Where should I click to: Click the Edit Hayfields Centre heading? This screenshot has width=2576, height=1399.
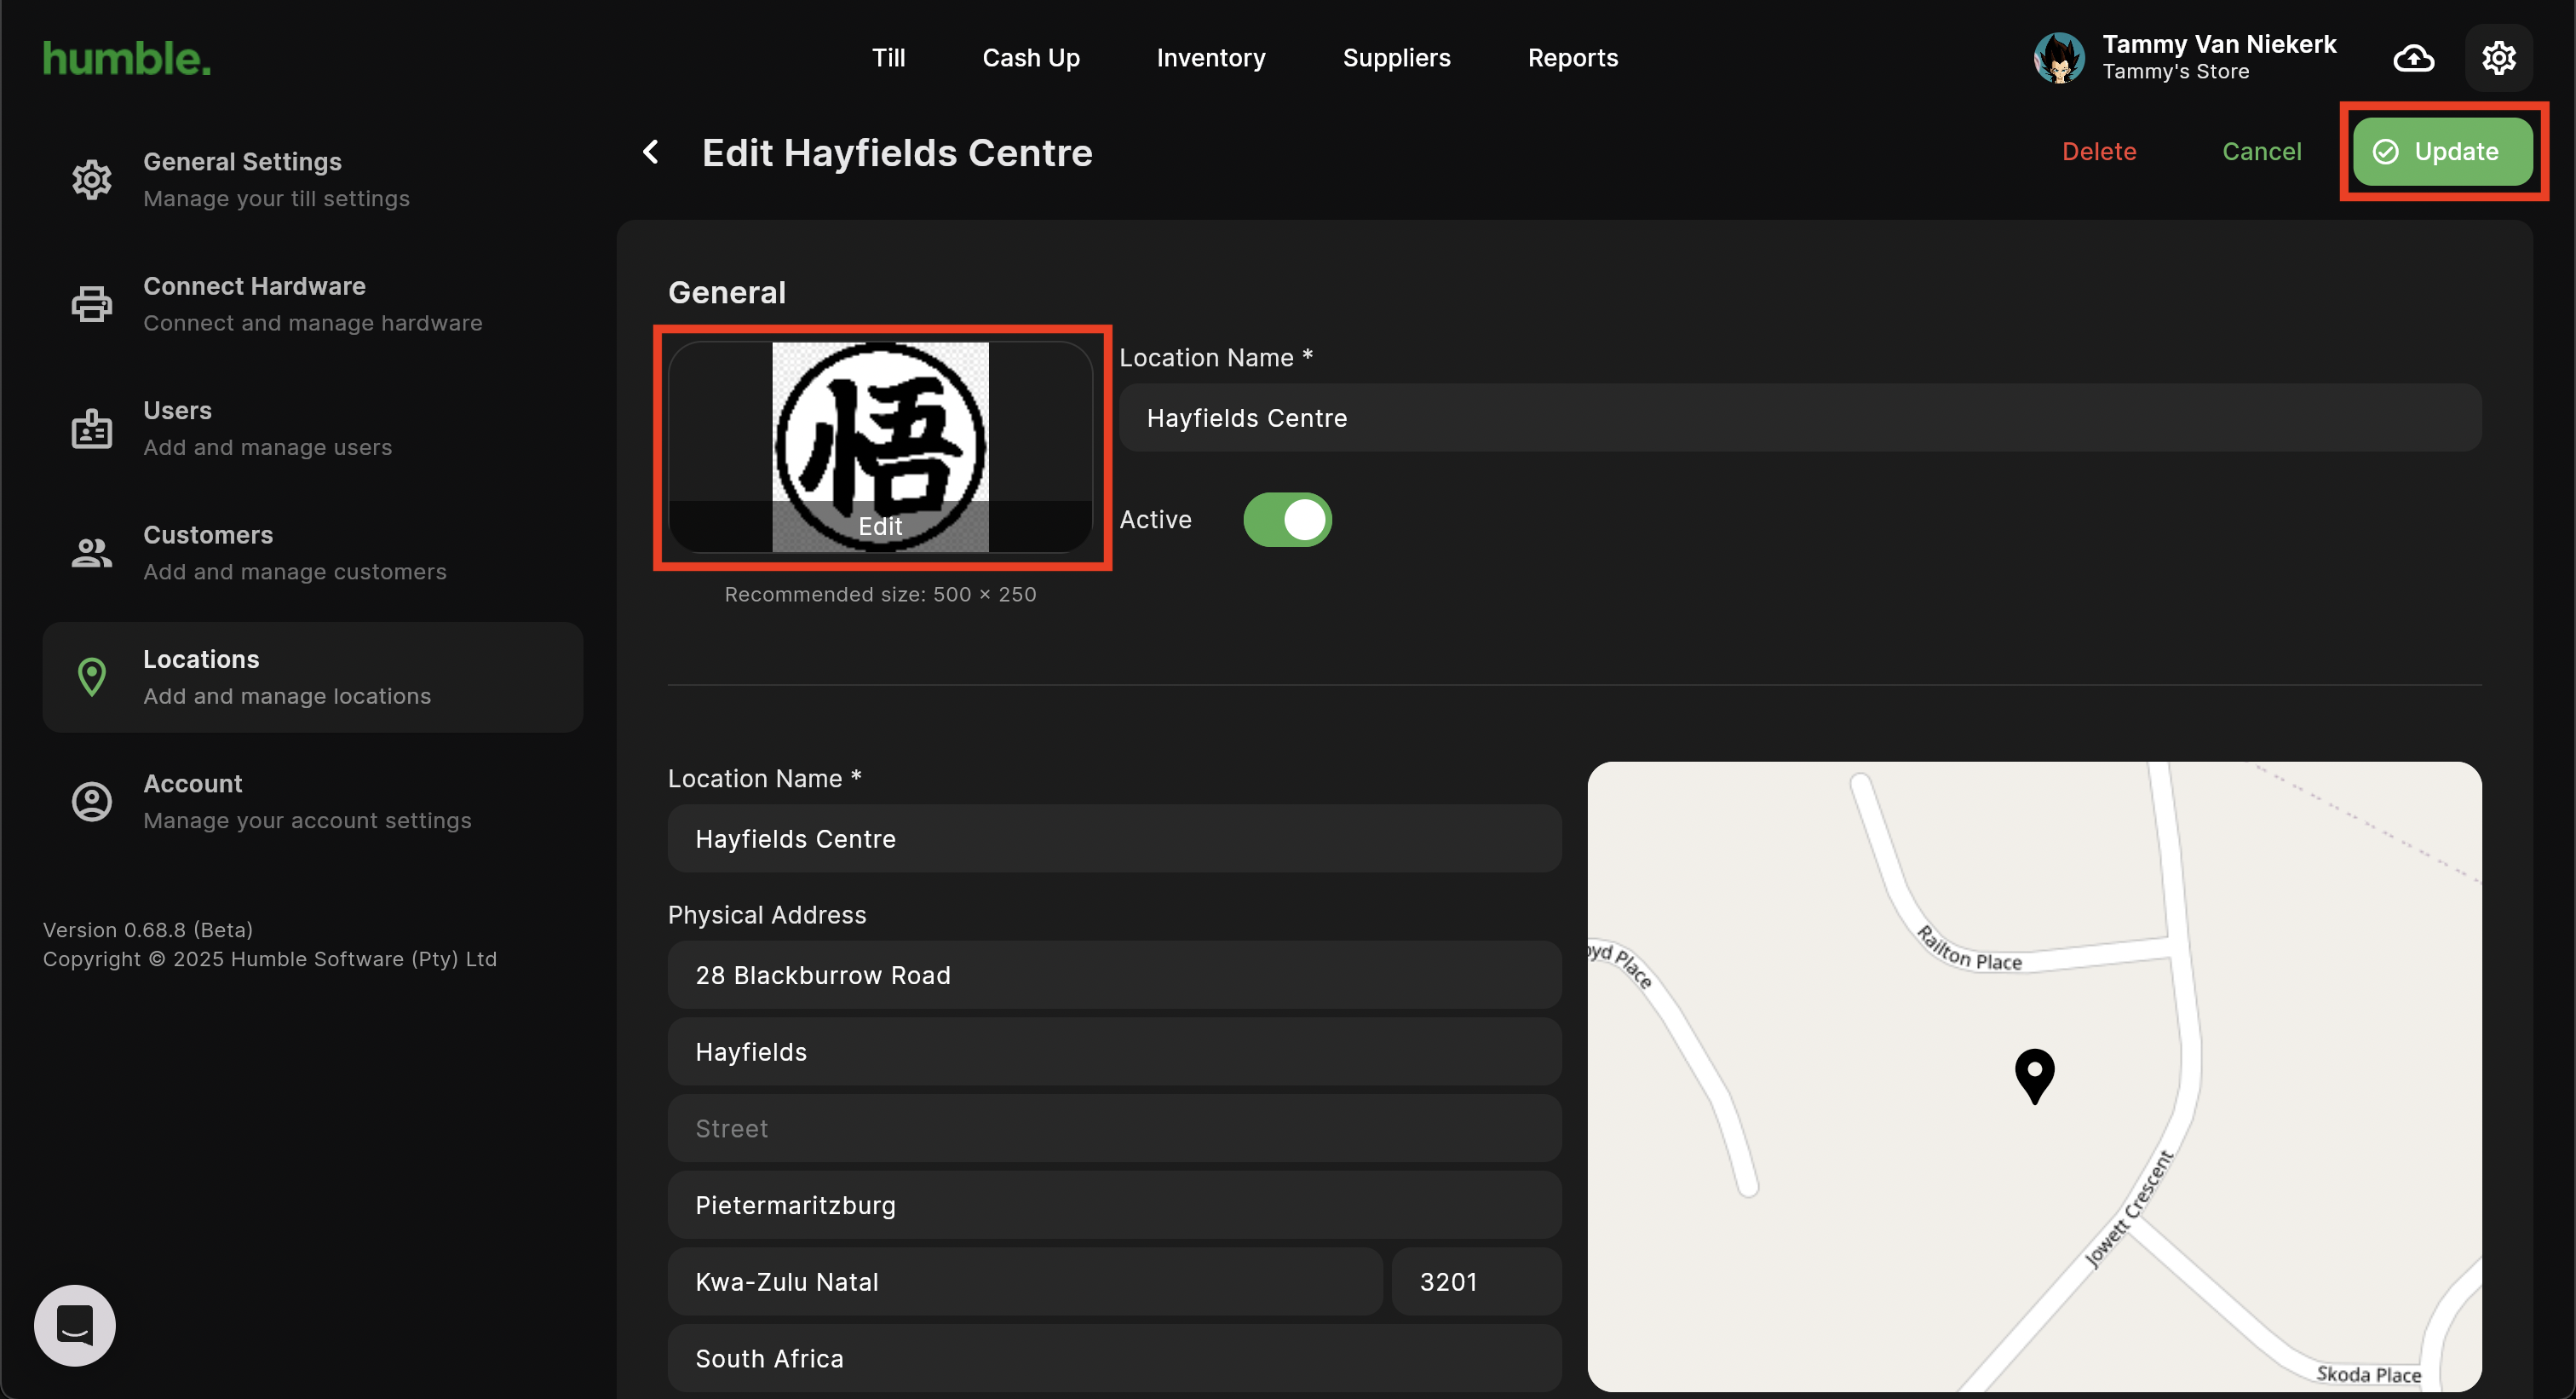897,152
